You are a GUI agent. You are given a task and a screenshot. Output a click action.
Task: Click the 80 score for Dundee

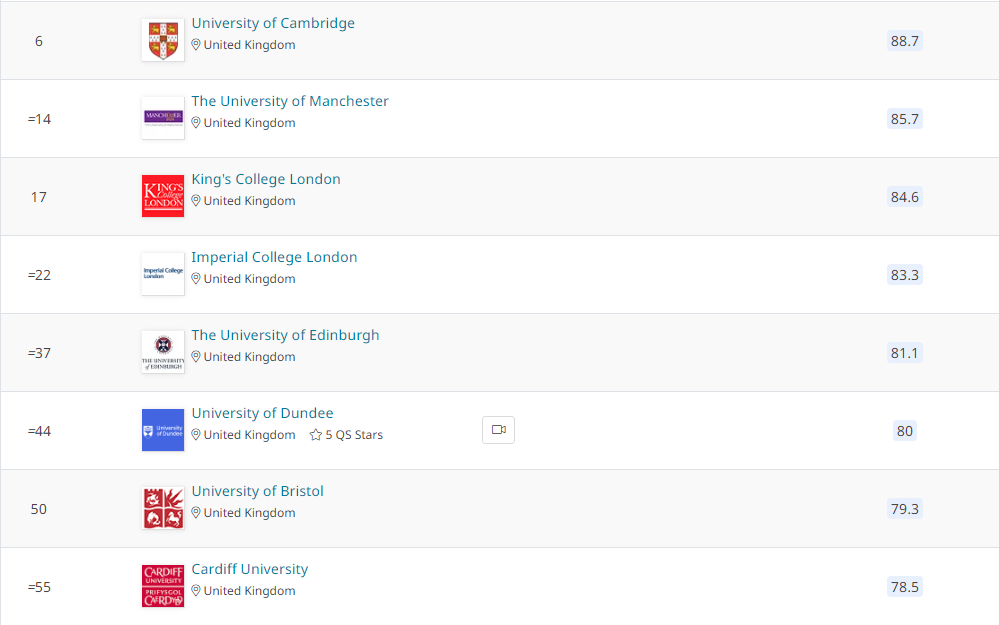click(904, 431)
